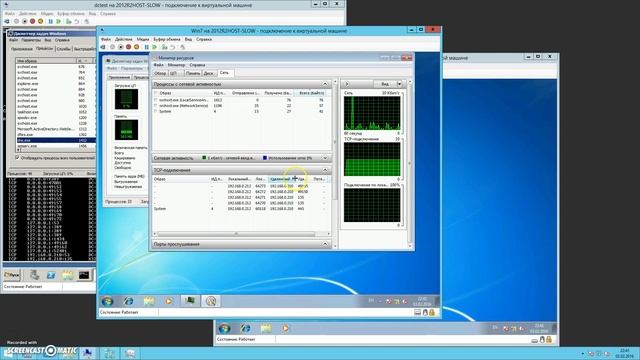The width and height of the screenshot is (640, 360).
Task: Click the Revert icon in Win7 VM toolbar
Action: click(x=173, y=47)
